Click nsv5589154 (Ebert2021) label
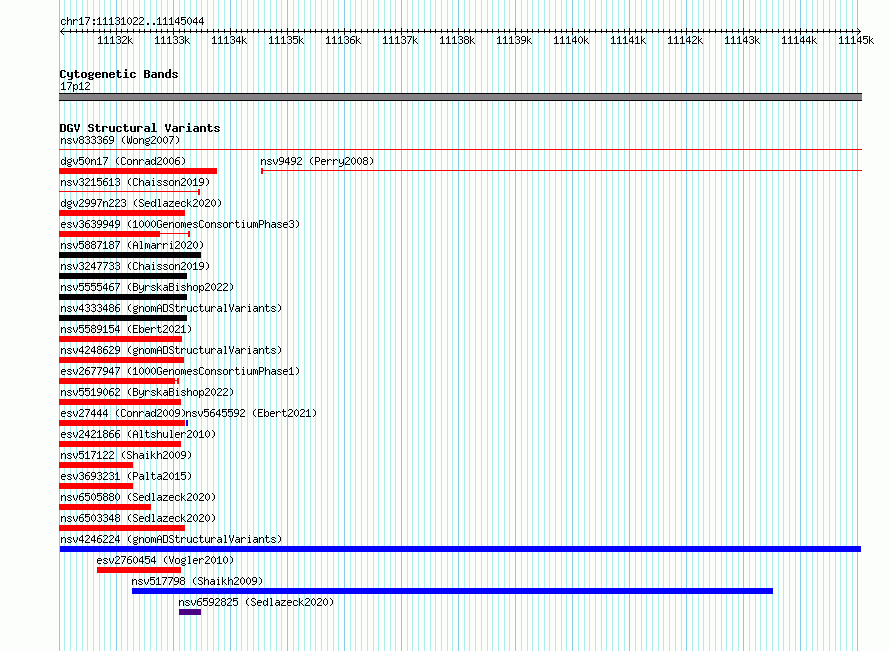The height and width of the screenshot is (651, 890). [x=126, y=329]
